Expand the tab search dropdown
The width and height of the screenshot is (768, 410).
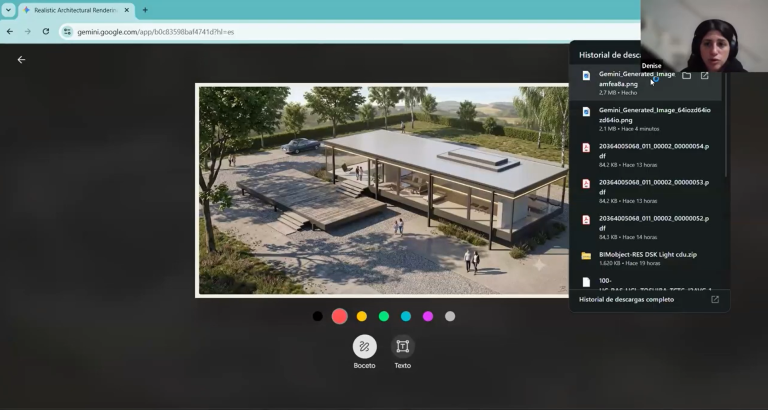(8, 10)
